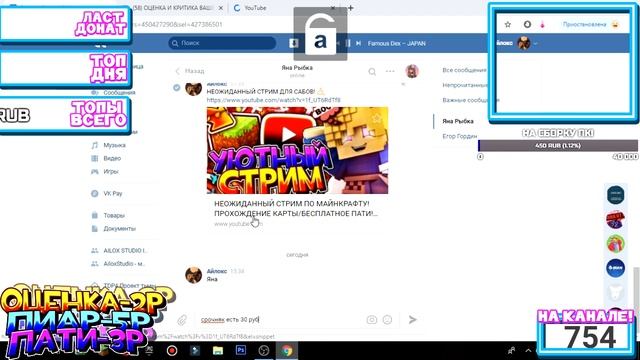Open a new browser tab with plus
Viewport: 640px width, 360px height.
click(350, 8)
